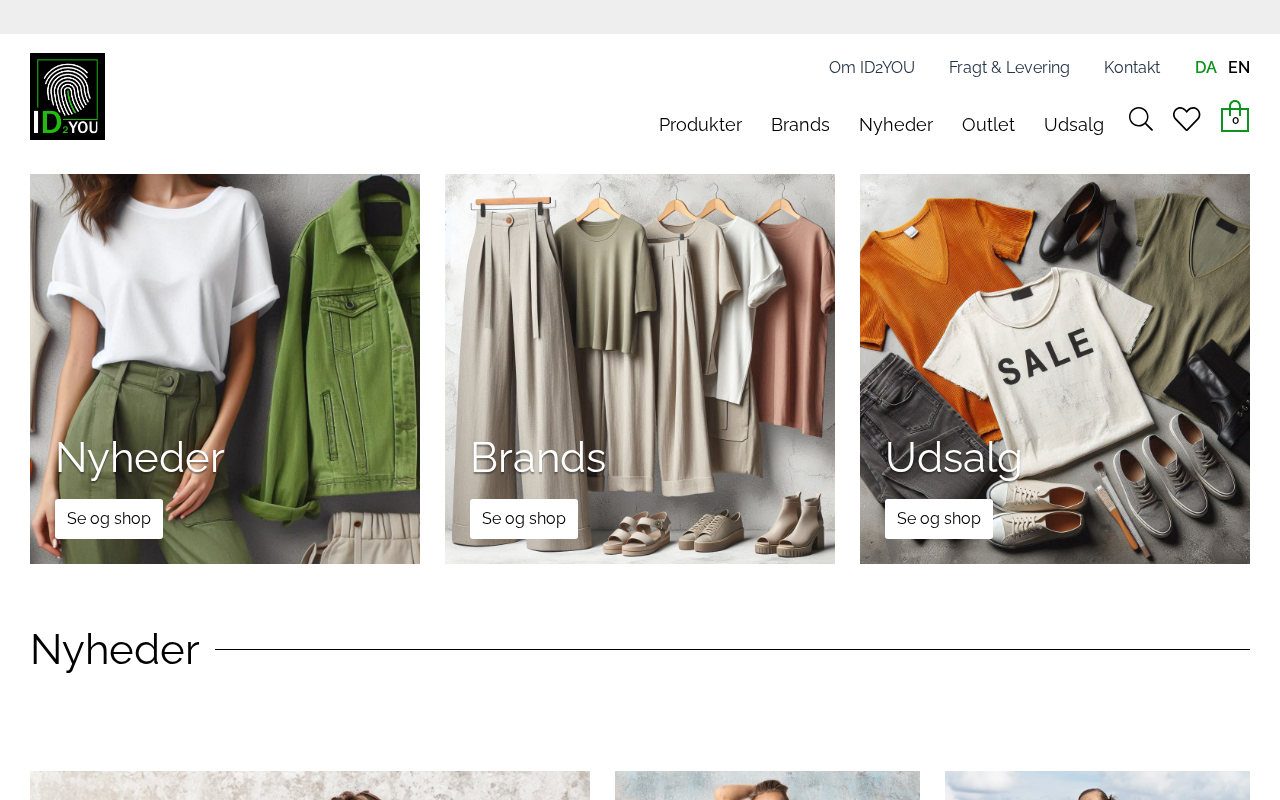The width and height of the screenshot is (1280, 800).
Task: Open the Outlet menu item
Action: click(988, 125)
